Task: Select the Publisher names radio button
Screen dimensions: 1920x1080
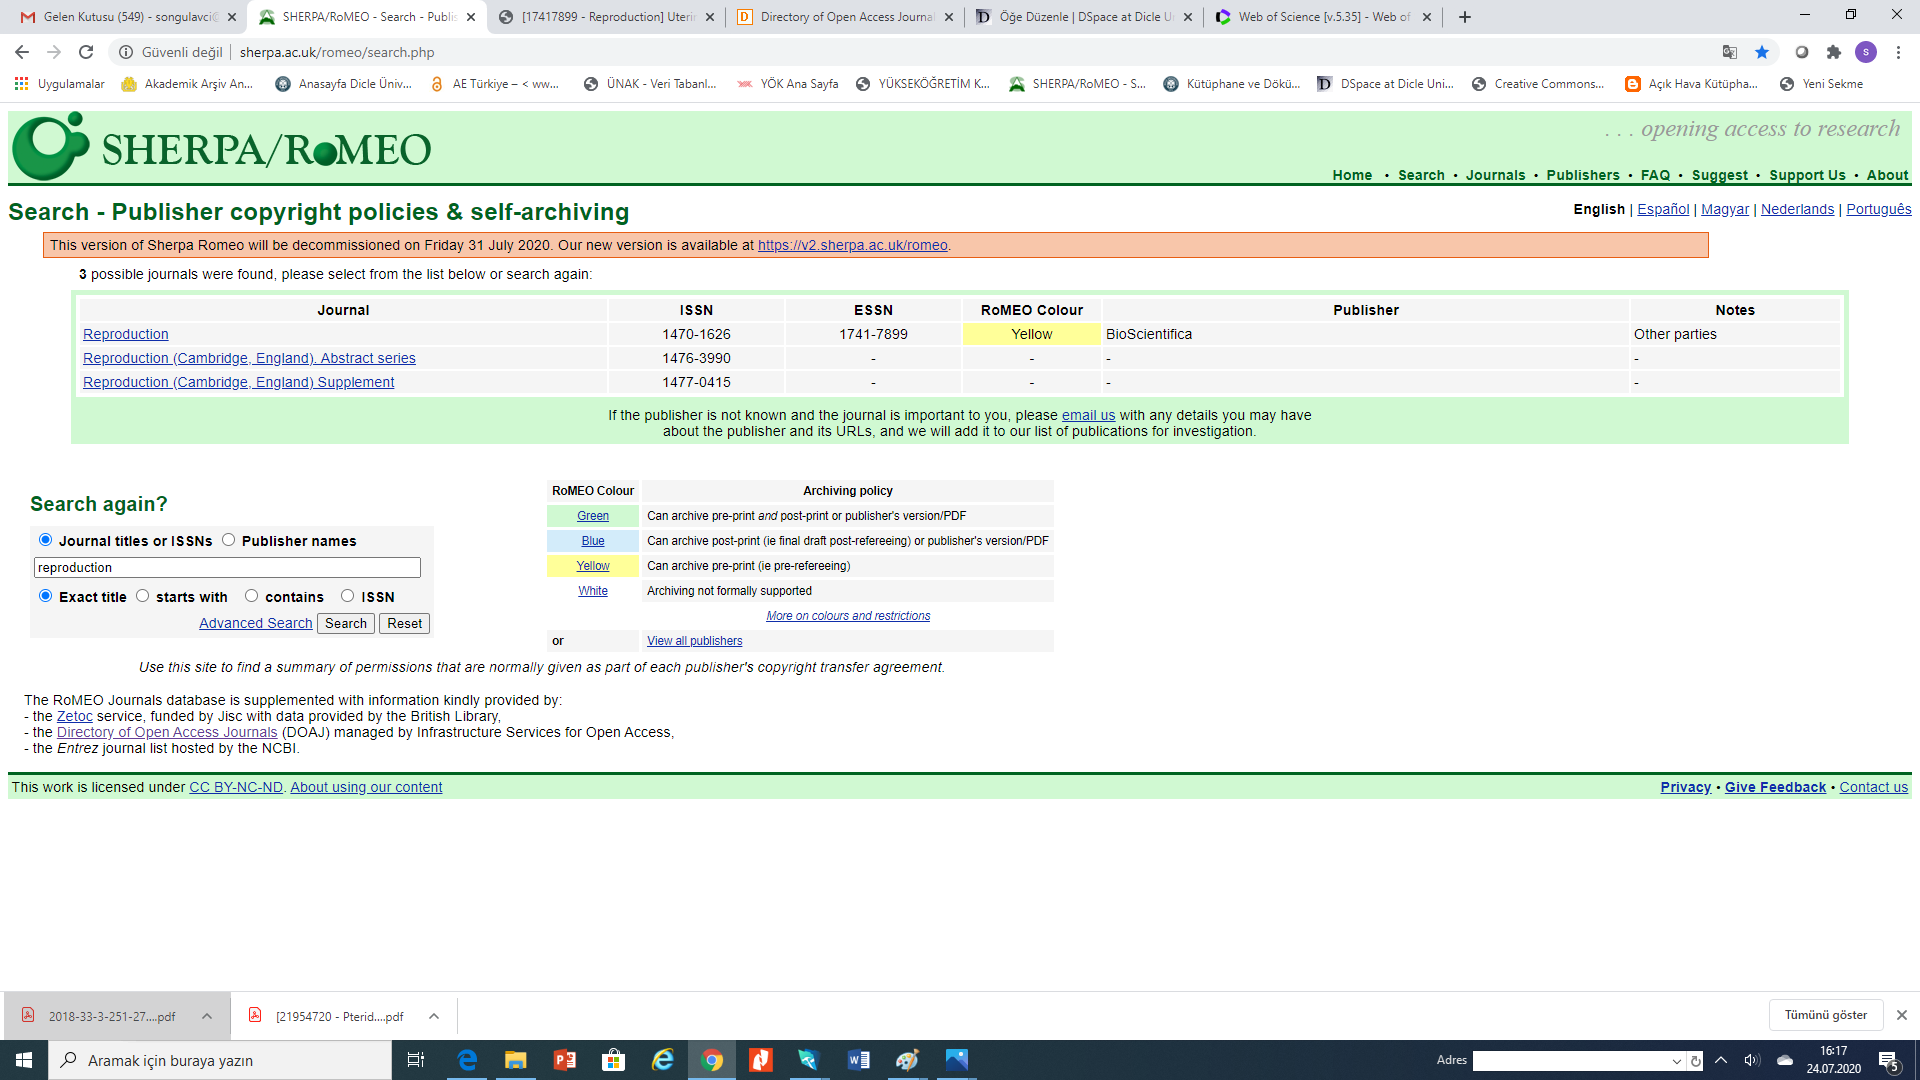Action: tap(228, 540)
